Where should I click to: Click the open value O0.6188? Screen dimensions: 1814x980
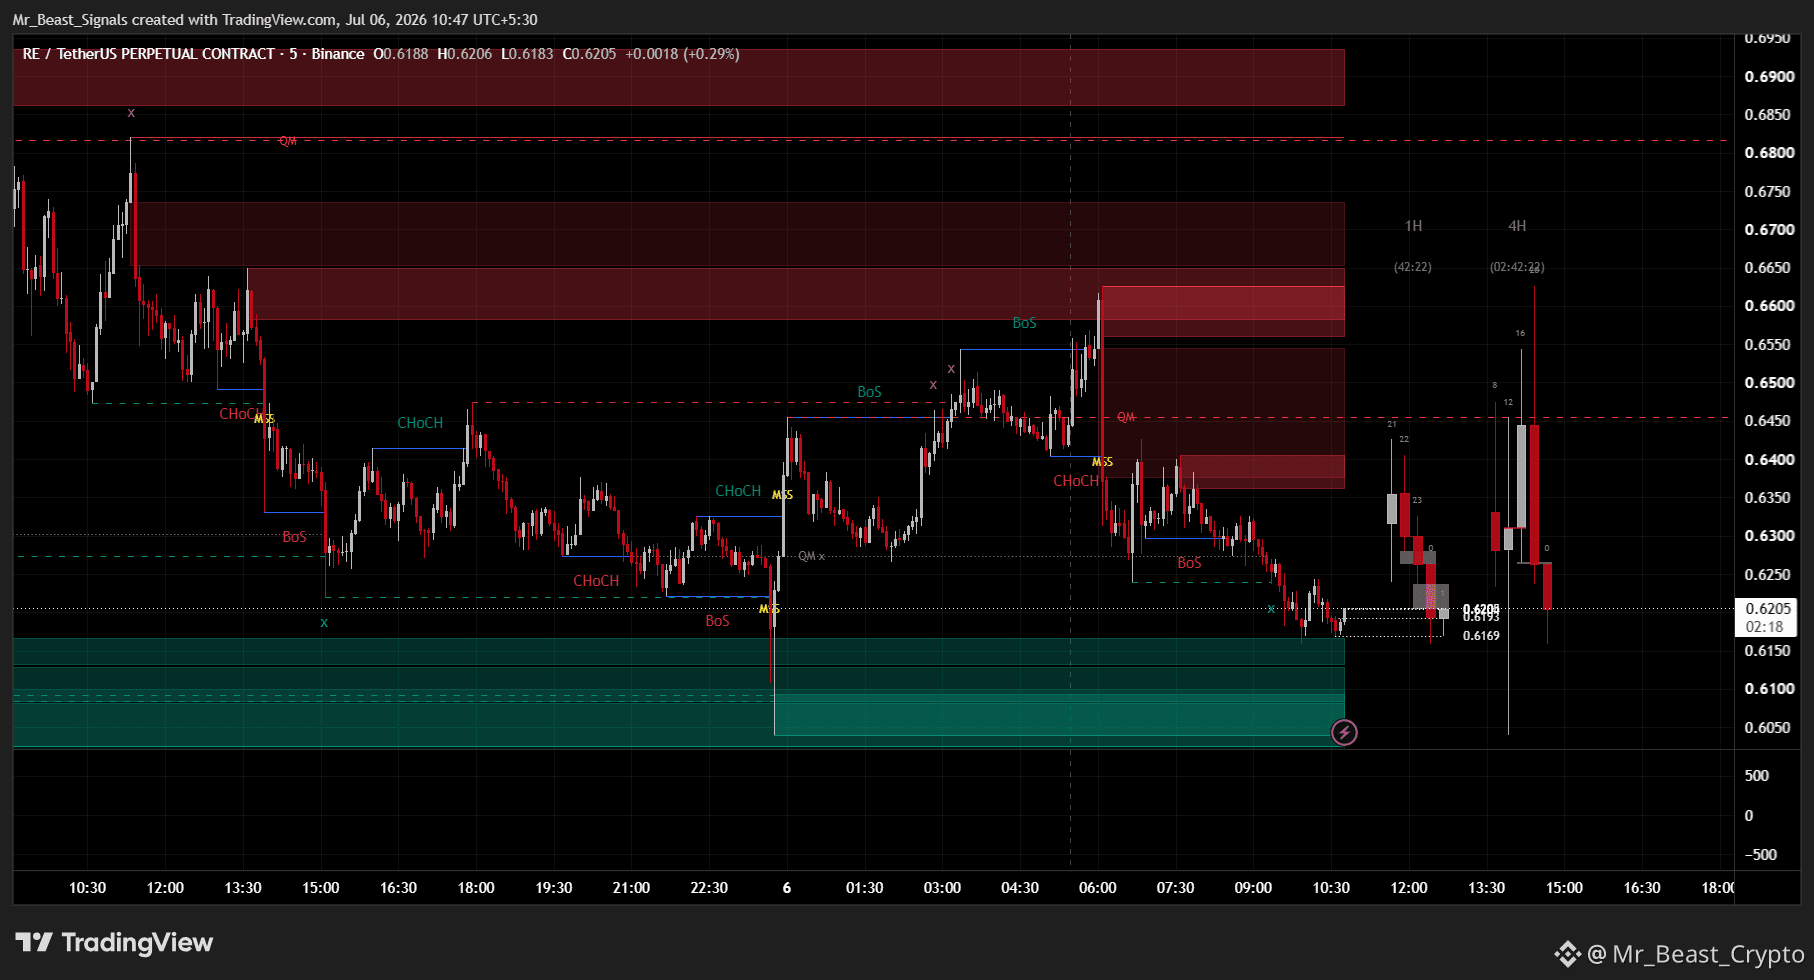click(x=400, y=54)
